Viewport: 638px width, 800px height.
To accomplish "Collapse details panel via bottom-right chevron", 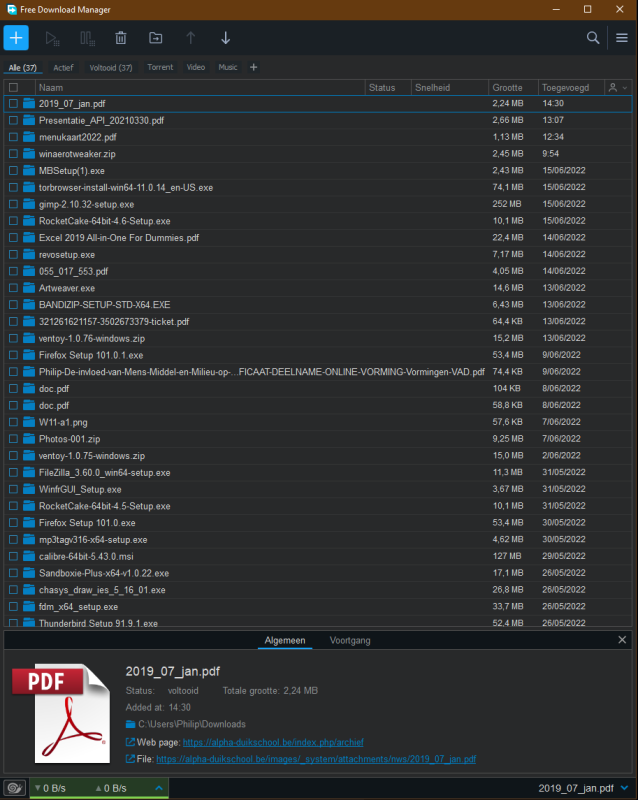I will [x=625, y=788].
